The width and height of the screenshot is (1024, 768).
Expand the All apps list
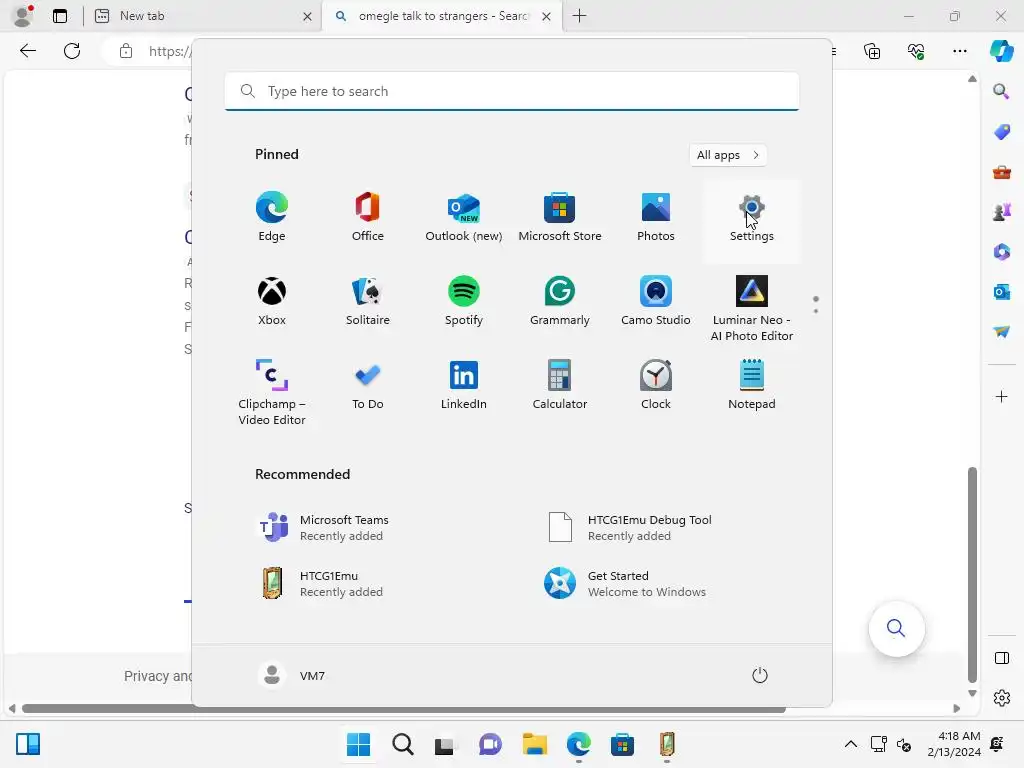pos(728,155)
